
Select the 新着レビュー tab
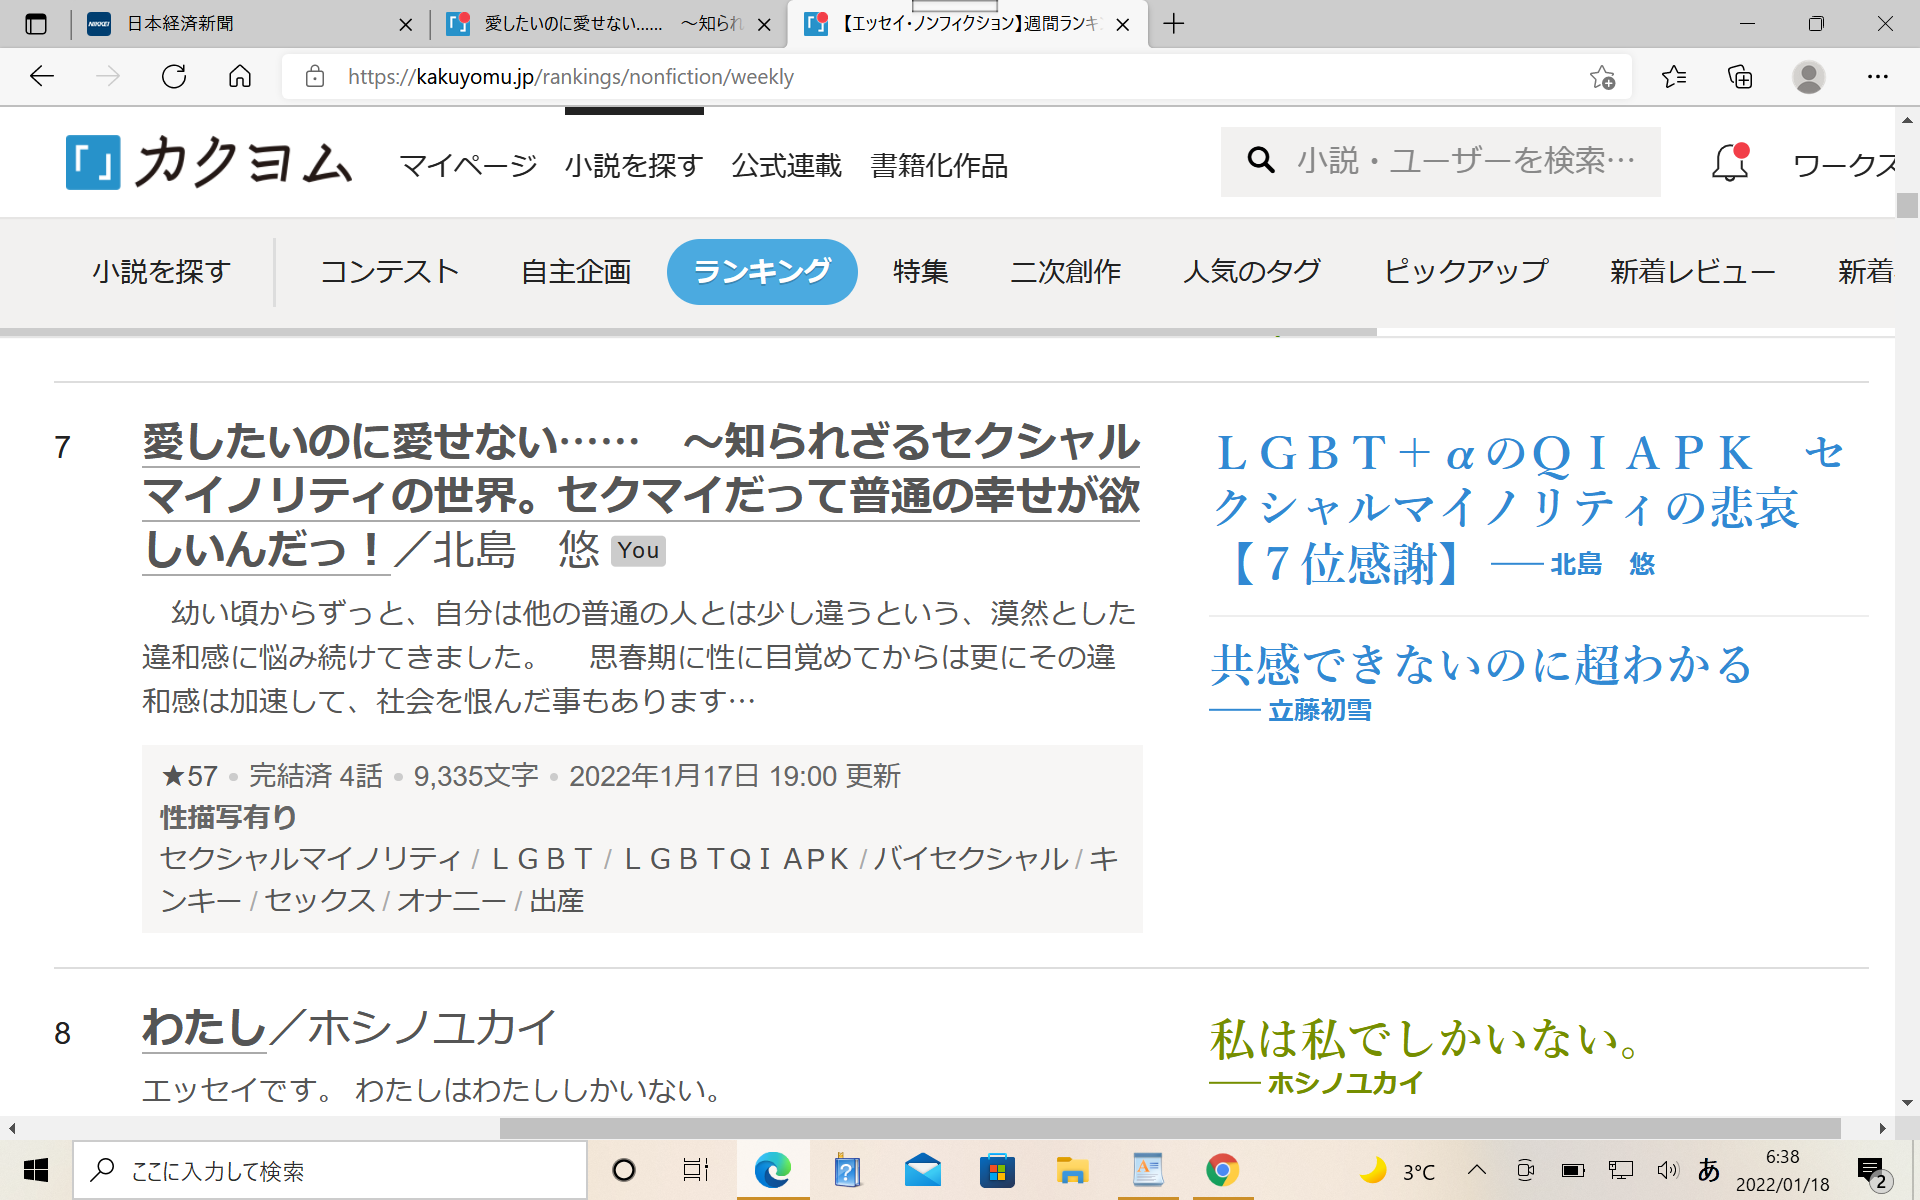click(1693, 271)
